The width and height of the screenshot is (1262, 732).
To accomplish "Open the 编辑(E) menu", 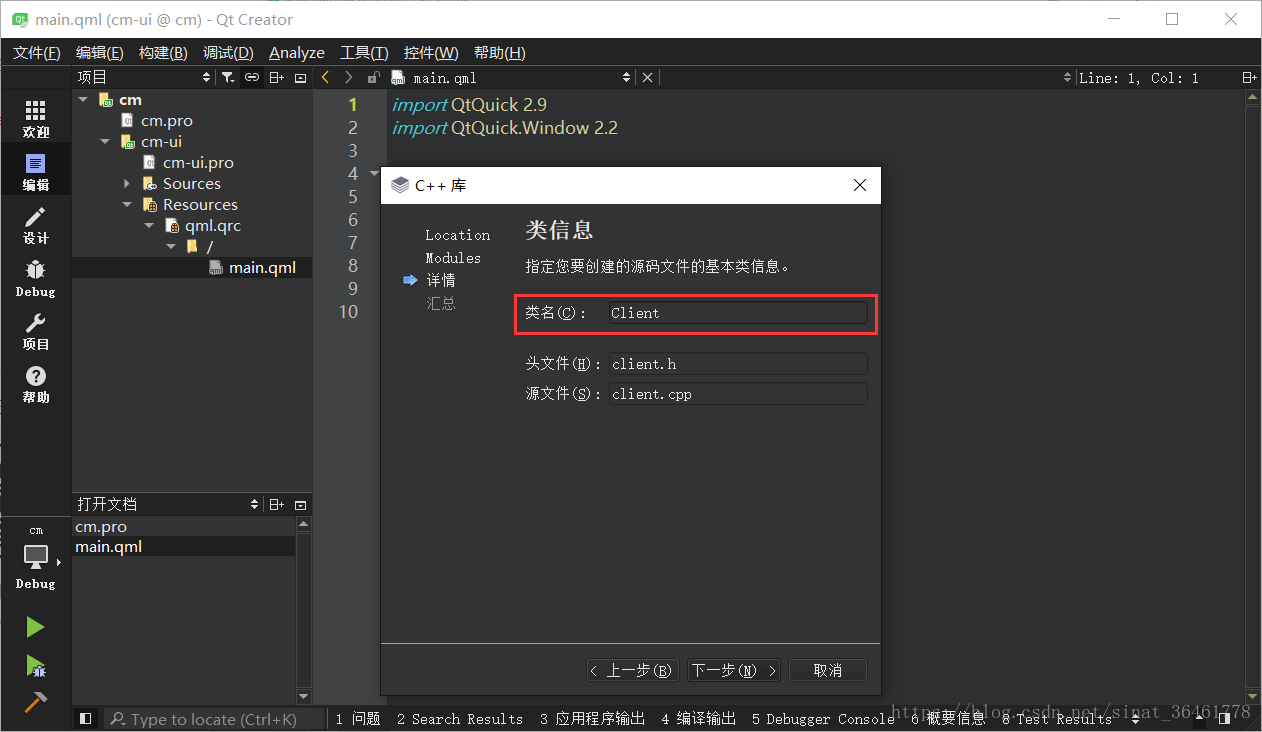I will coord(99,52).
